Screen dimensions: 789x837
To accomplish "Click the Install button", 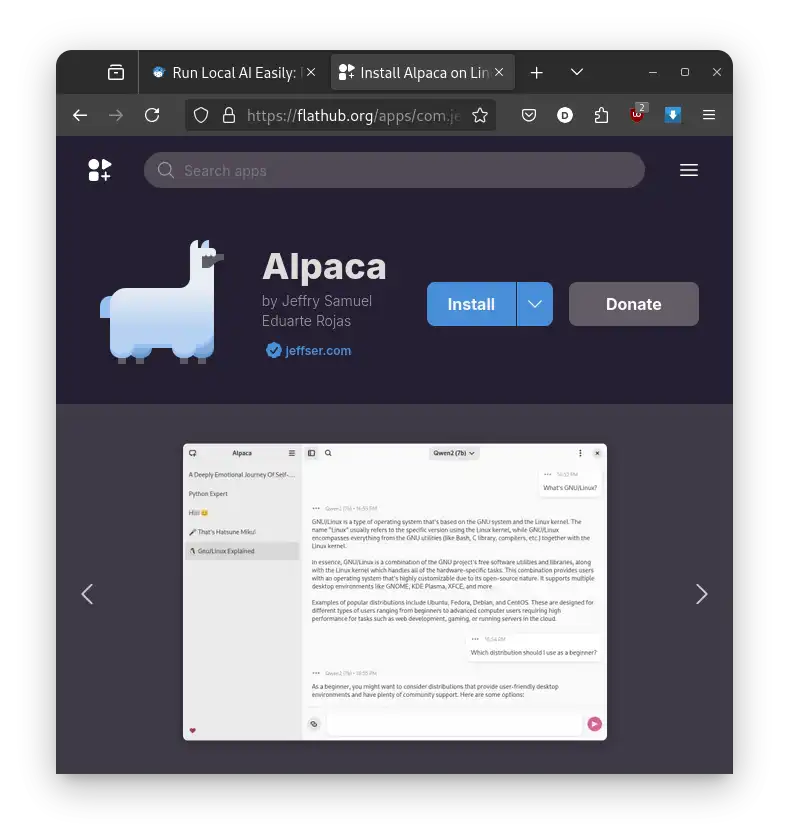I will [x=471, y=304].
